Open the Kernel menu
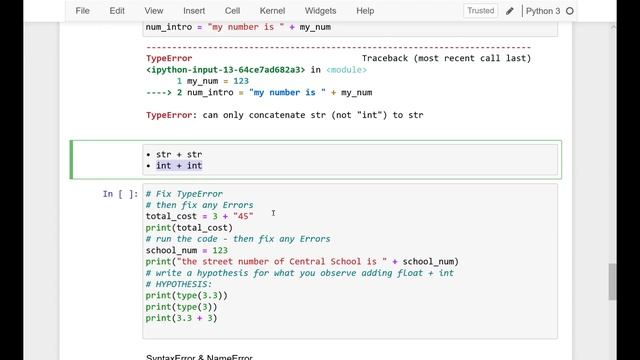Screen dimensions: 640x360 [x=272, y=11]
